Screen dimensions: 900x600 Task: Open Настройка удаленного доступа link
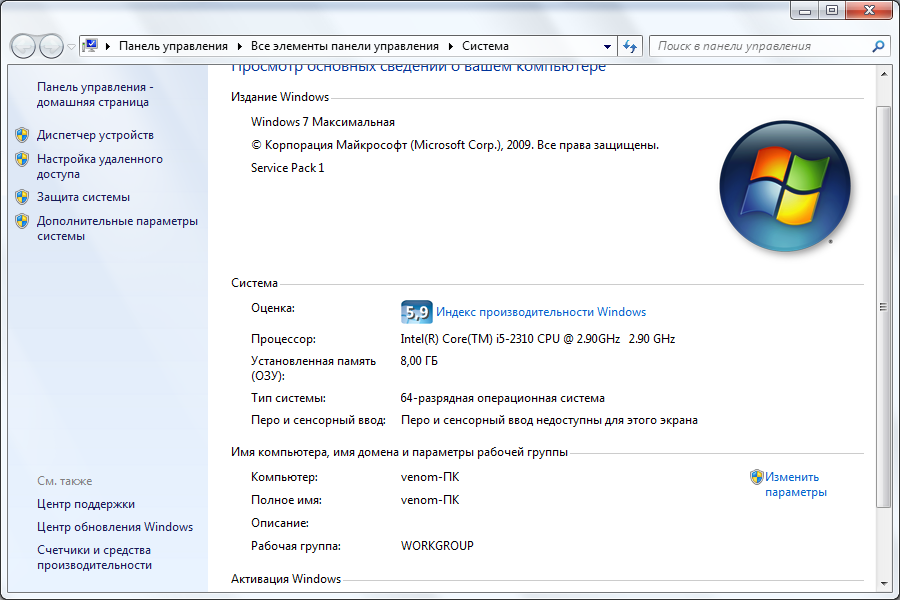[x=100, y=167]
